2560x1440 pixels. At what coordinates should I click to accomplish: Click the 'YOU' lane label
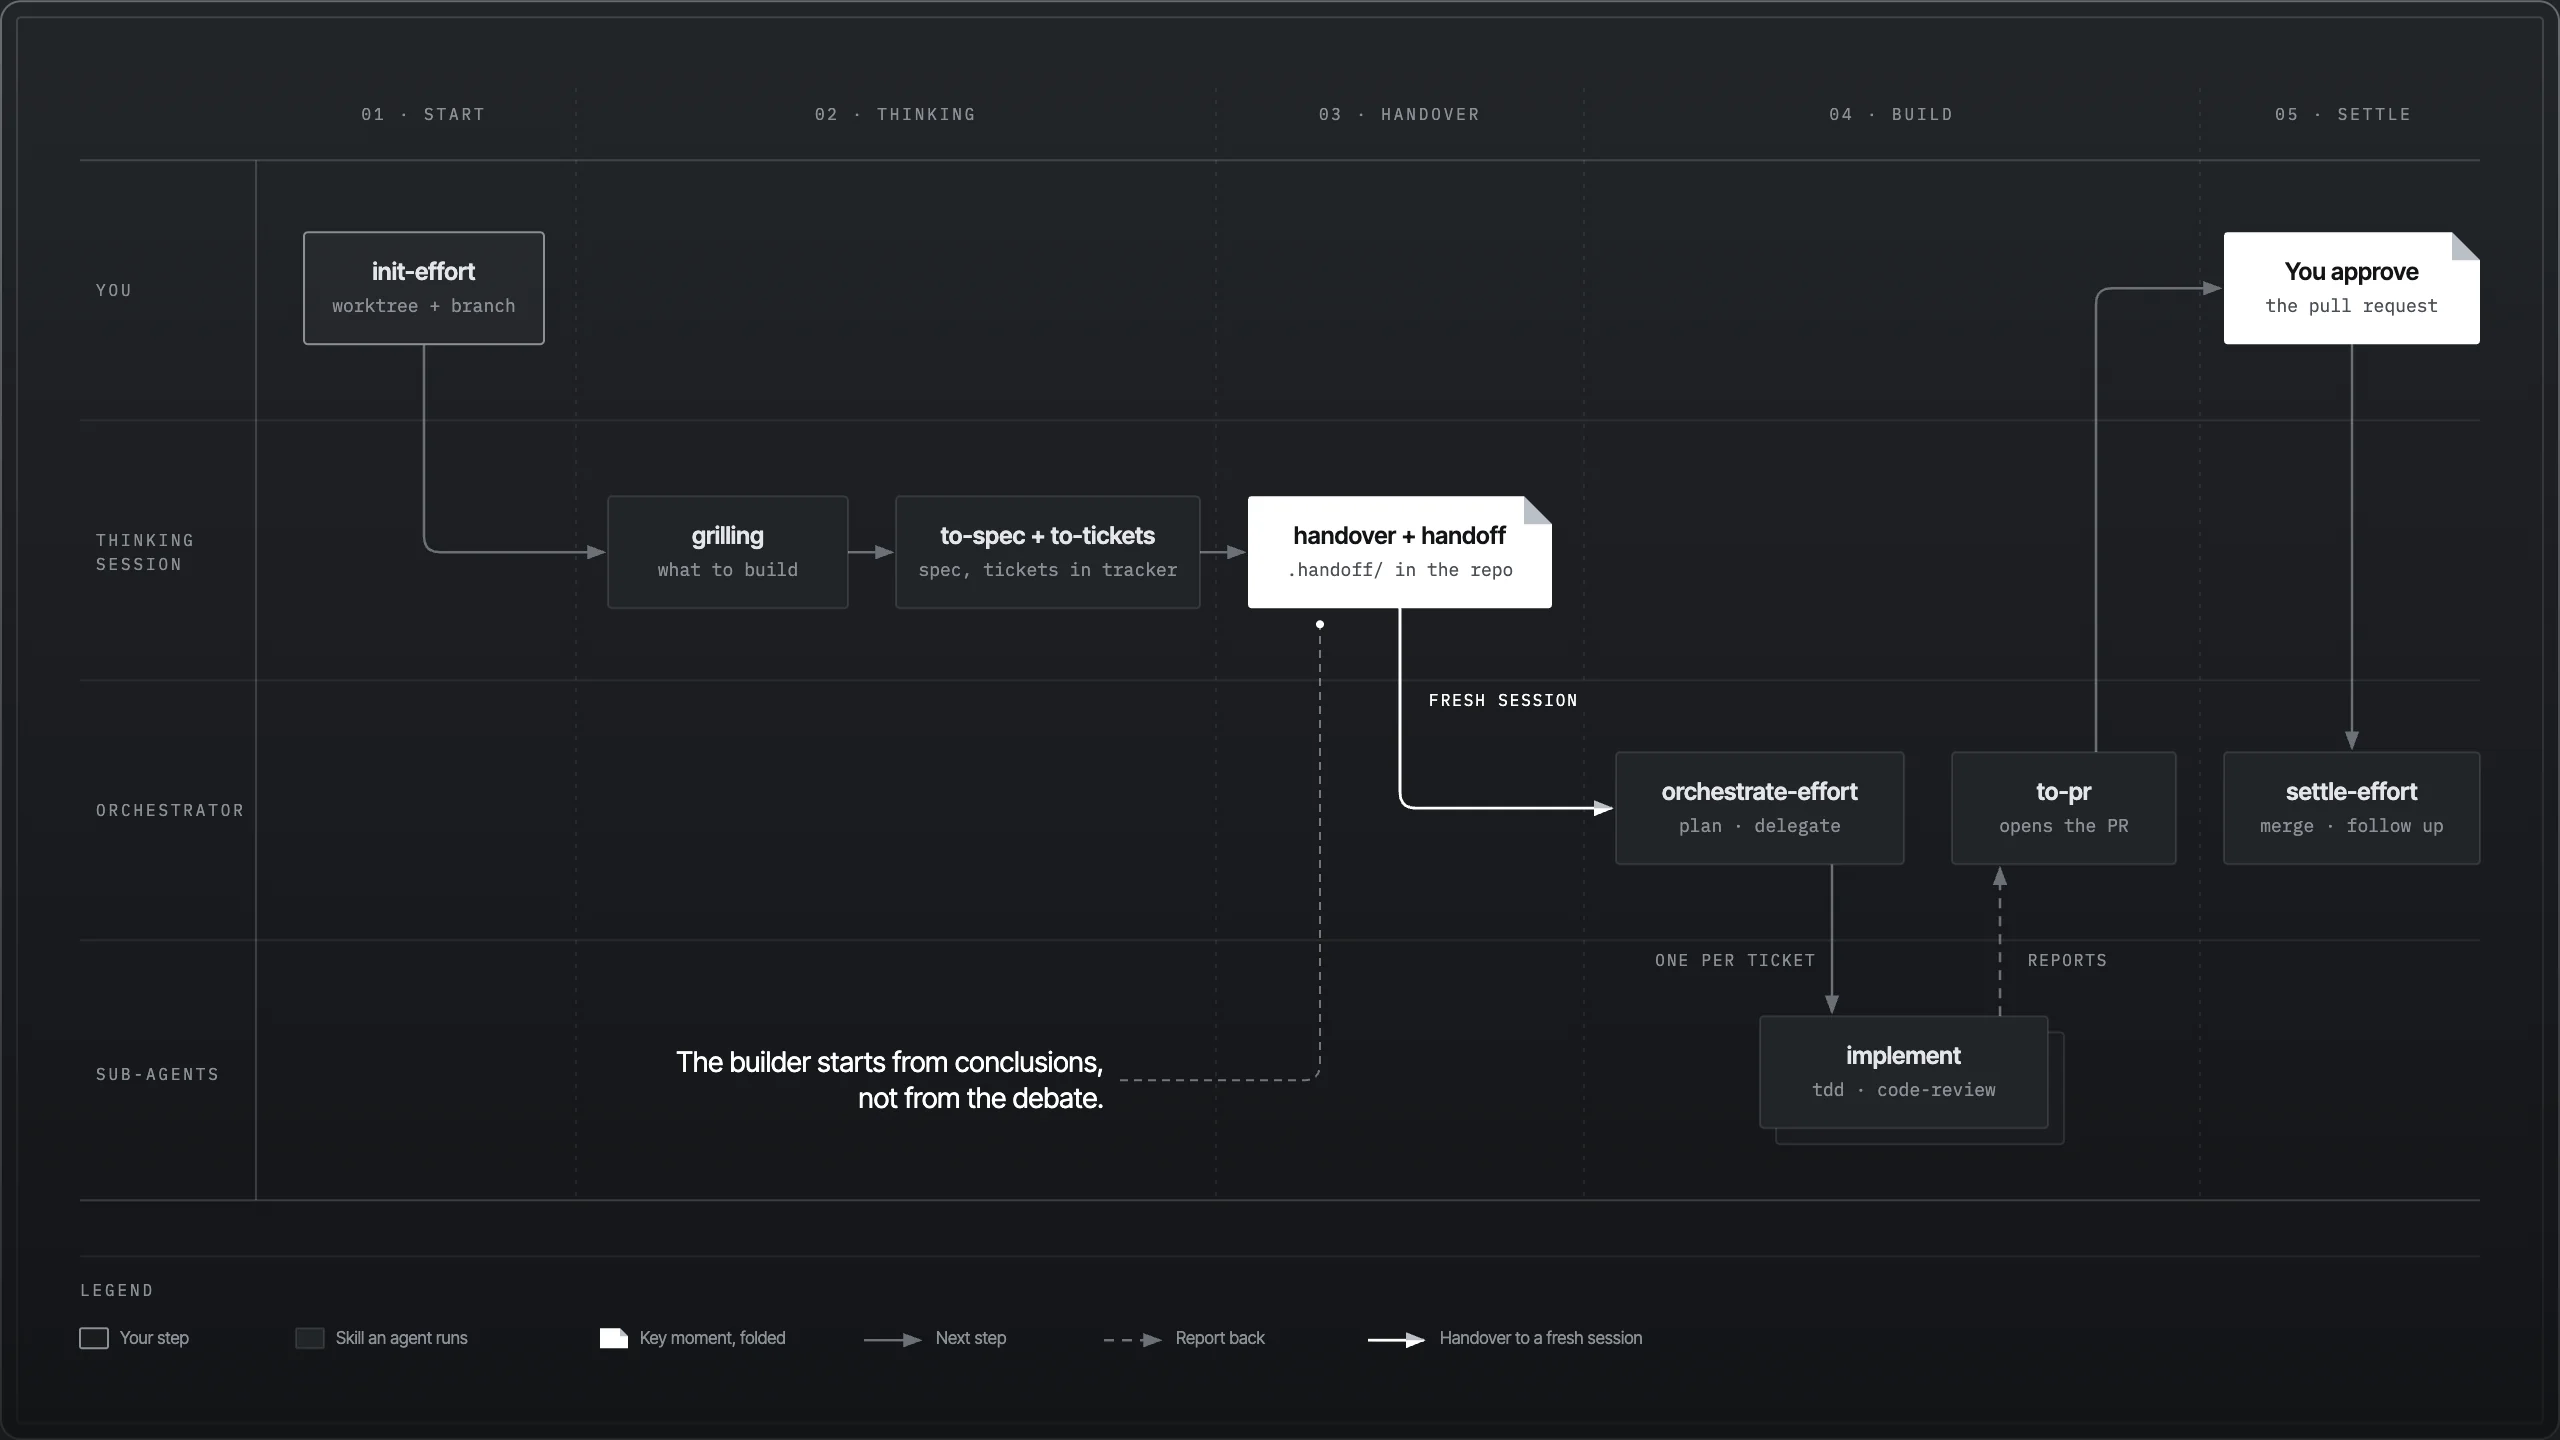(x=114, y=290)
